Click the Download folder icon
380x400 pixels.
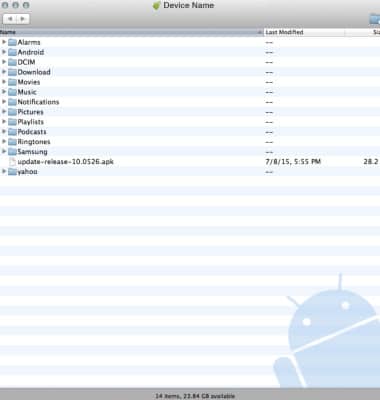click(12, 72)
